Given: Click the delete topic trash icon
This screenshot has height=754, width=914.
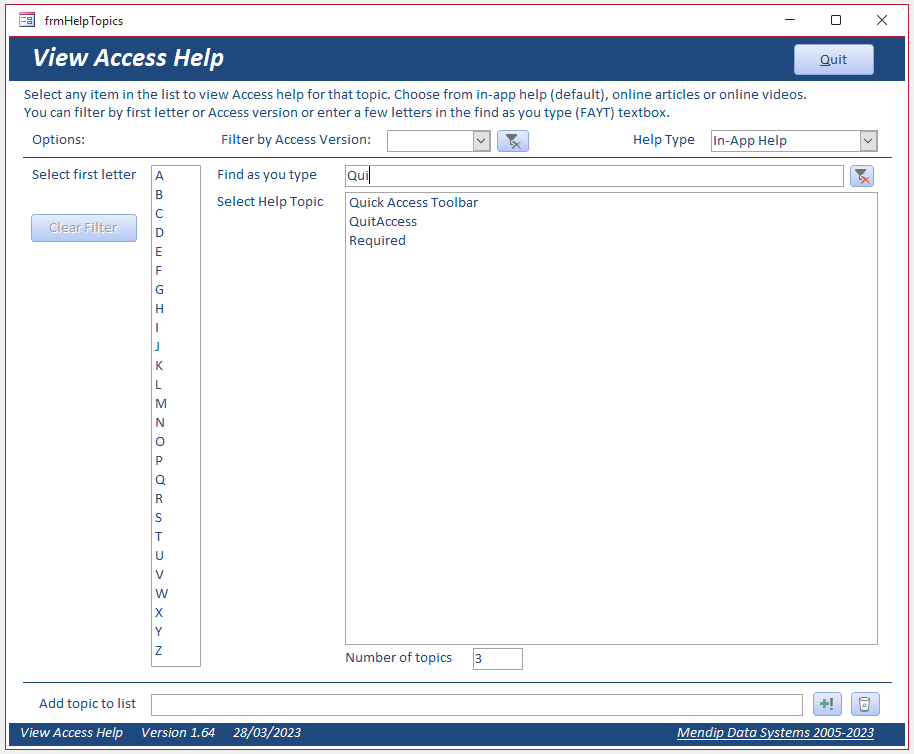Looking at the screenshot, I should click(x=865, y=704).
